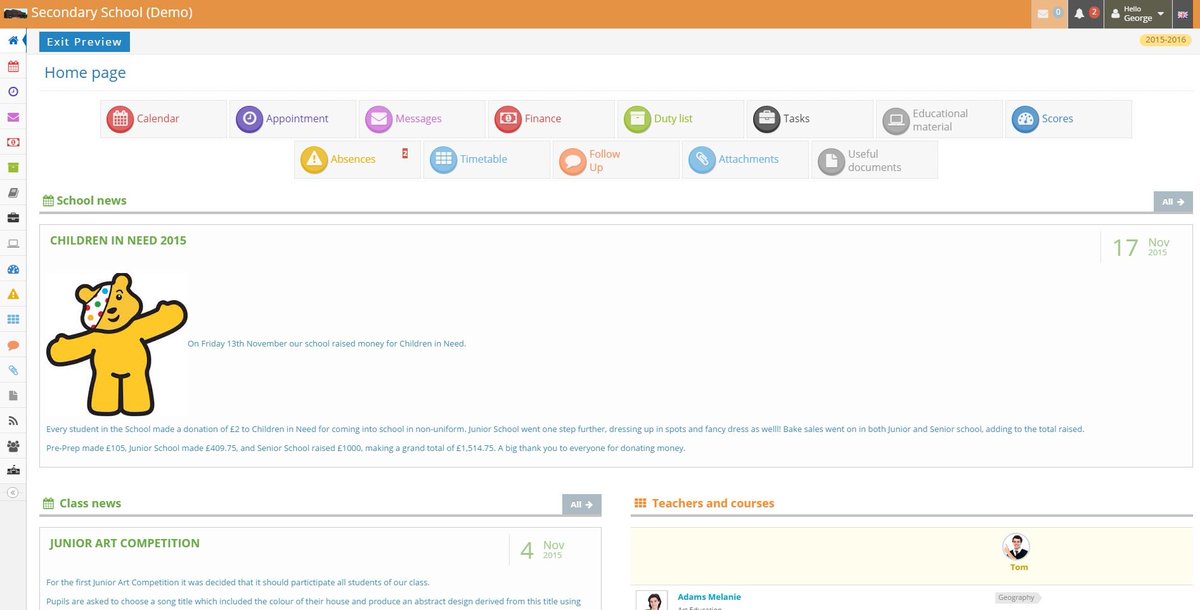Click the Class news section heading
Screen dimensions: 1200x610
(90, 504)
